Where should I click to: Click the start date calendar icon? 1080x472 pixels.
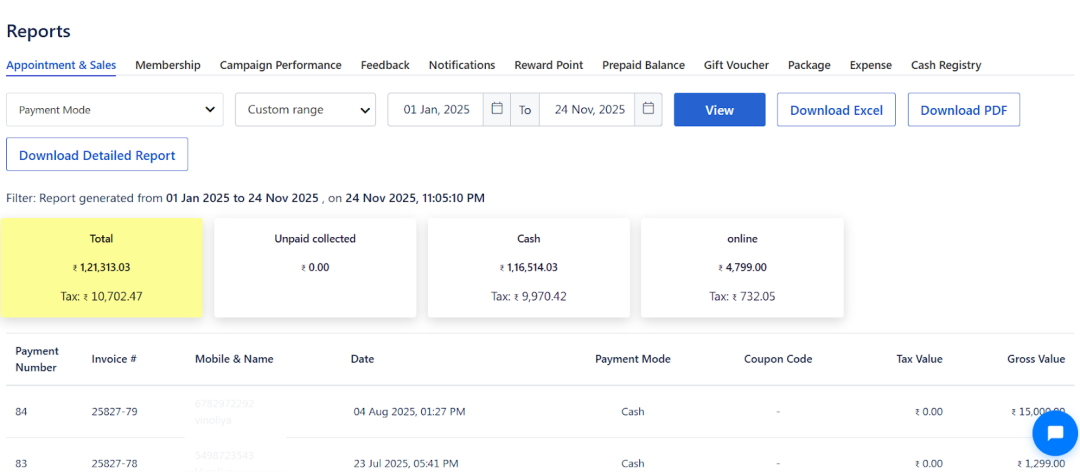coord(497,109)
